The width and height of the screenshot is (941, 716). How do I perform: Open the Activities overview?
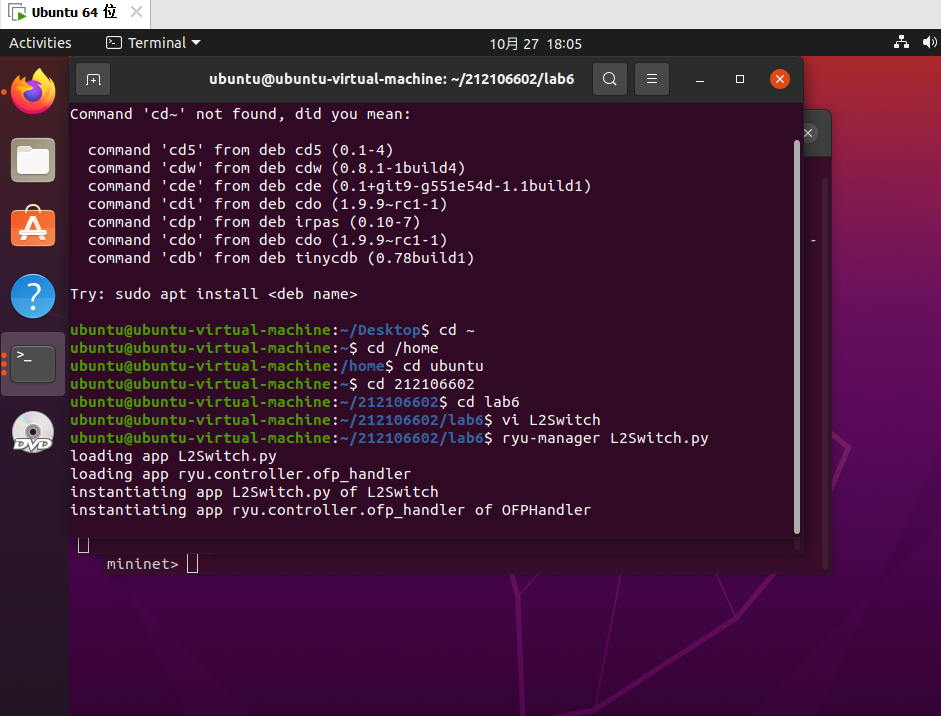pyautogui.click(x=40, y=43)
